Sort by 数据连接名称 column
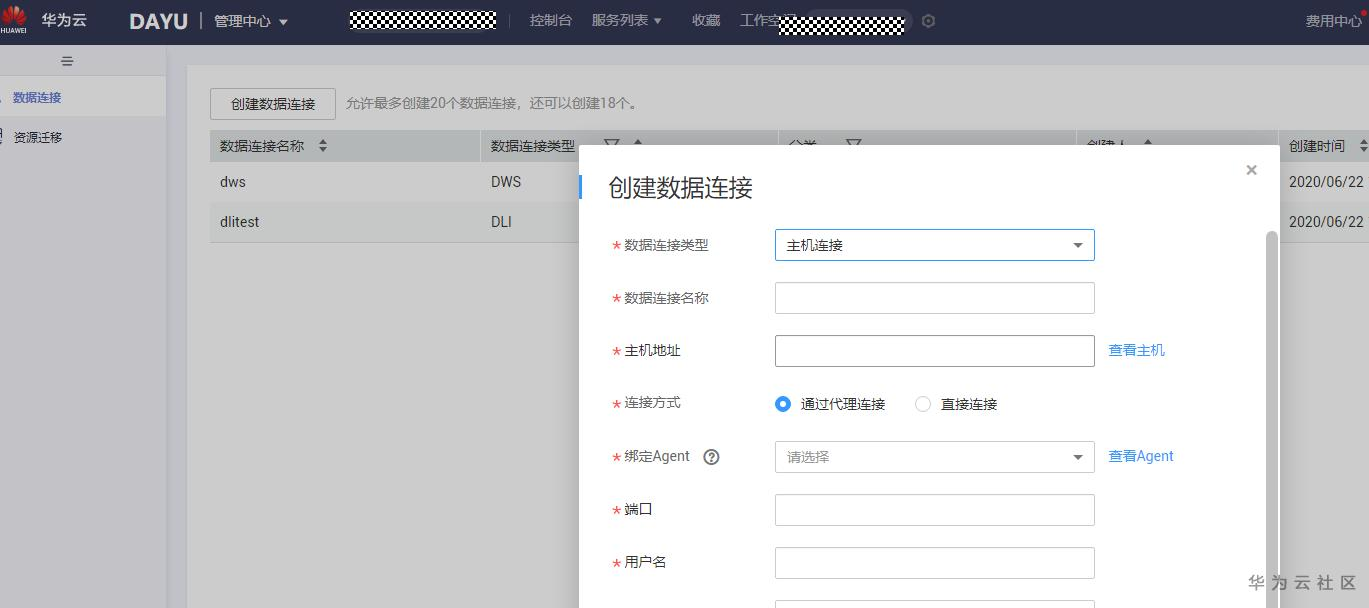Viewport: 1369px width, 608px height. point(322,146)
